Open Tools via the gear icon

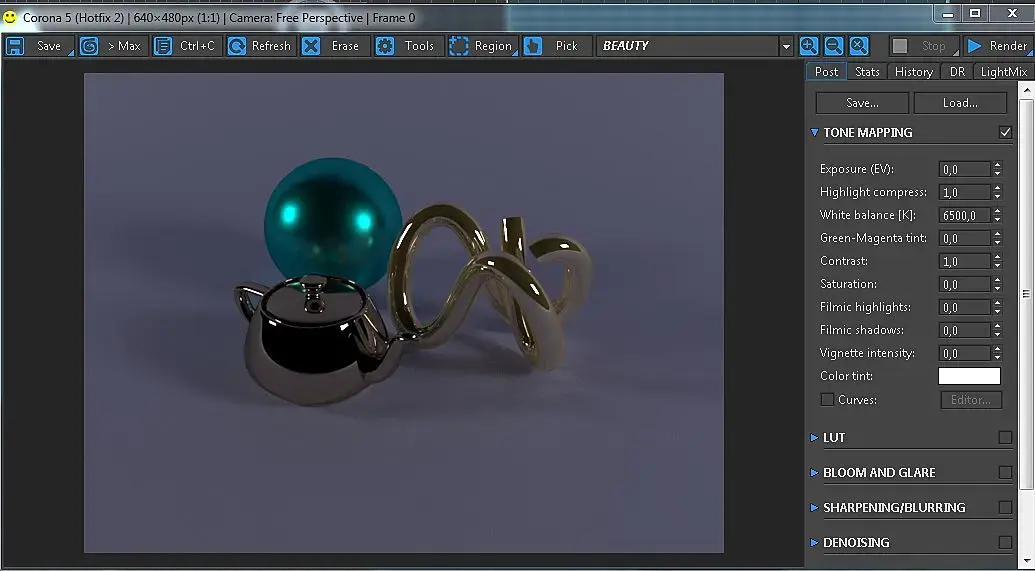coord(385,46)
